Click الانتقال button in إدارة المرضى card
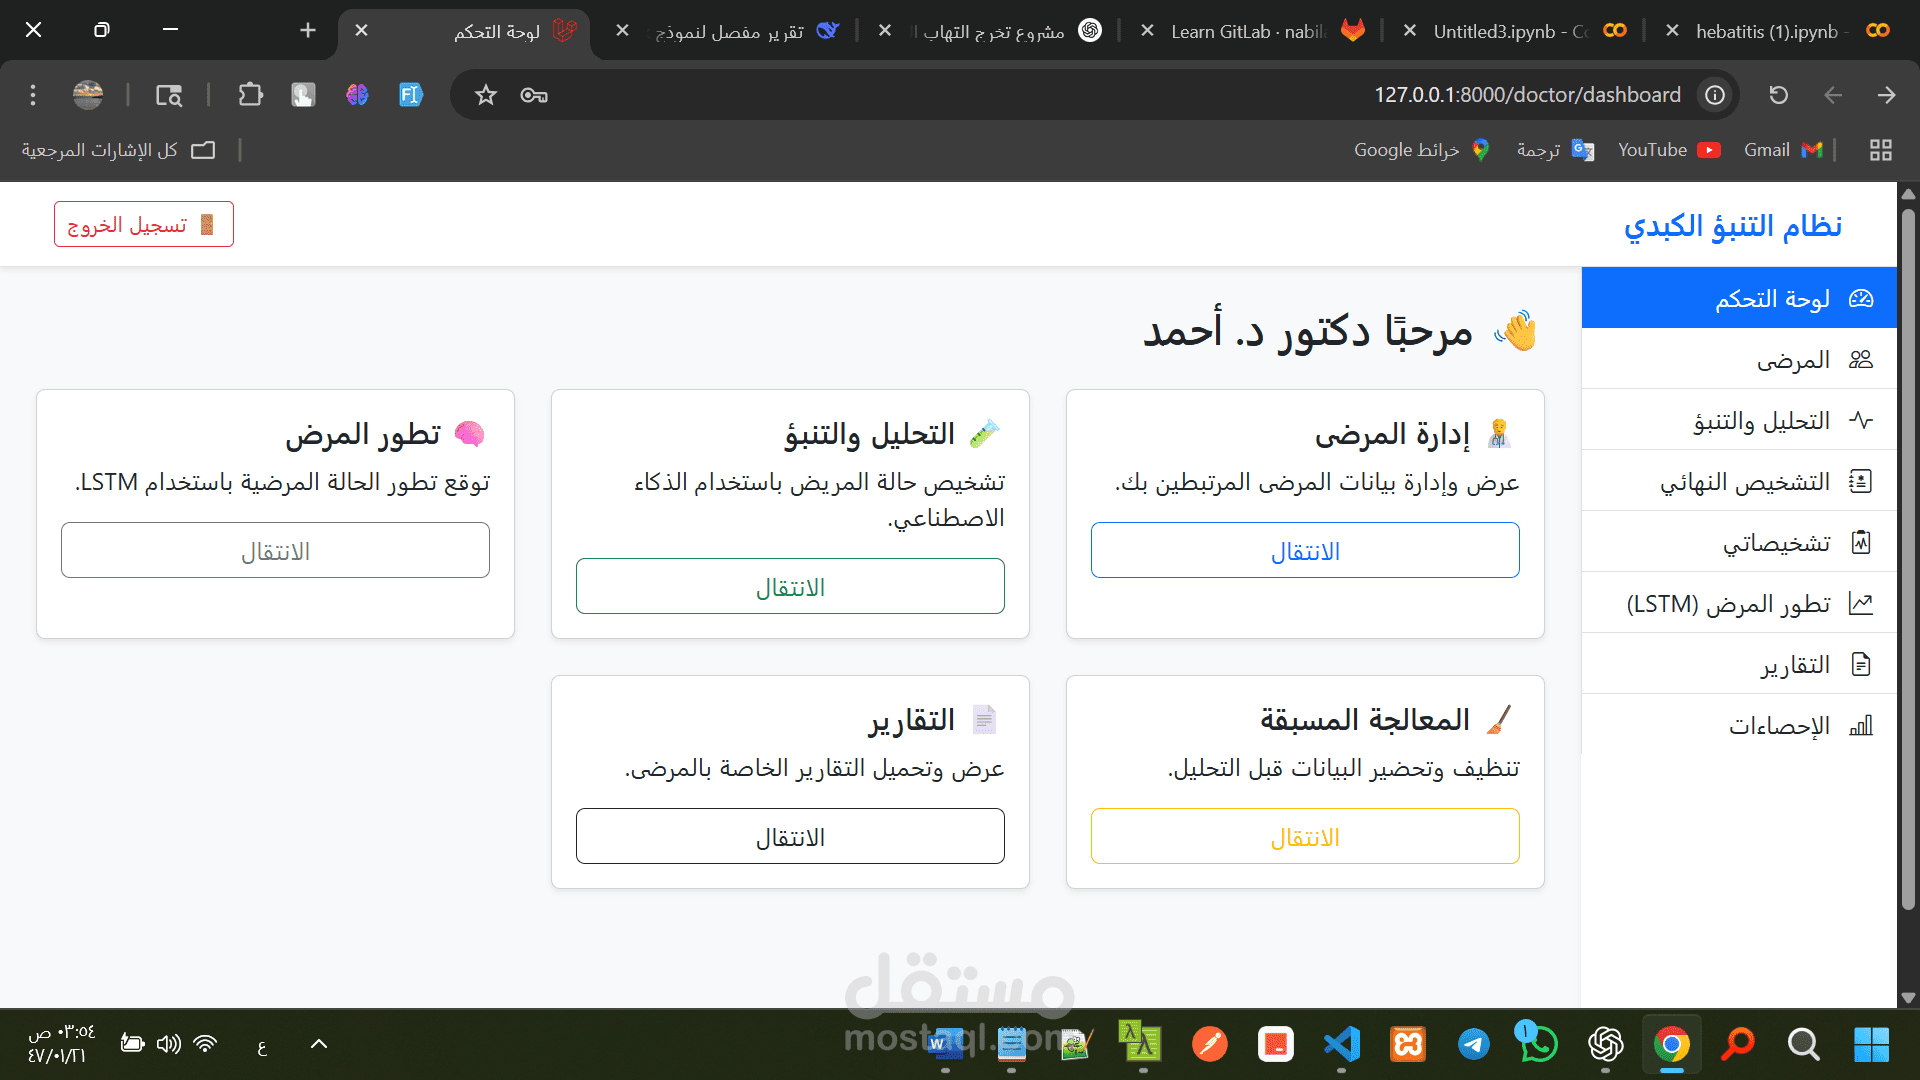 click(x=1305, y=550)
